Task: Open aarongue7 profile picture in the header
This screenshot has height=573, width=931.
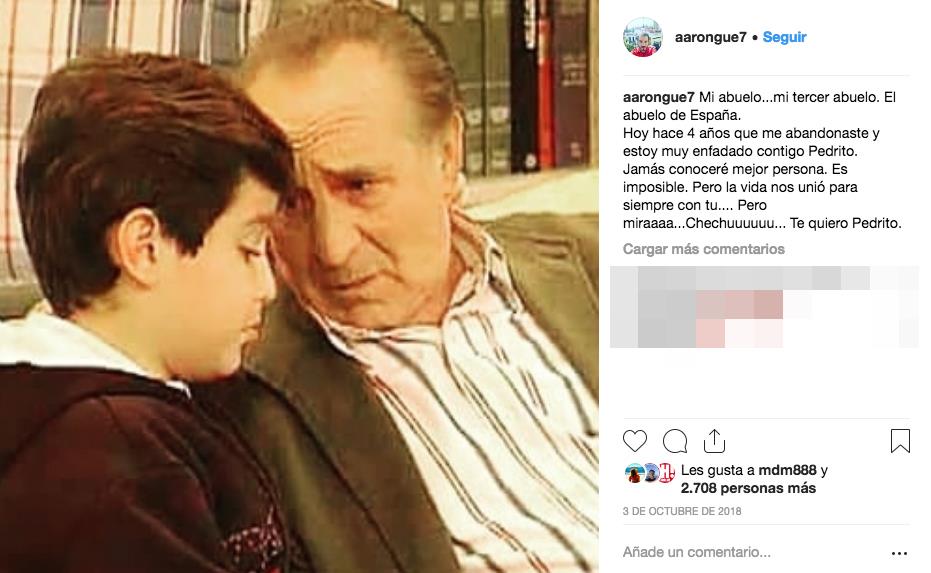Action: click(x=642, y=37)
